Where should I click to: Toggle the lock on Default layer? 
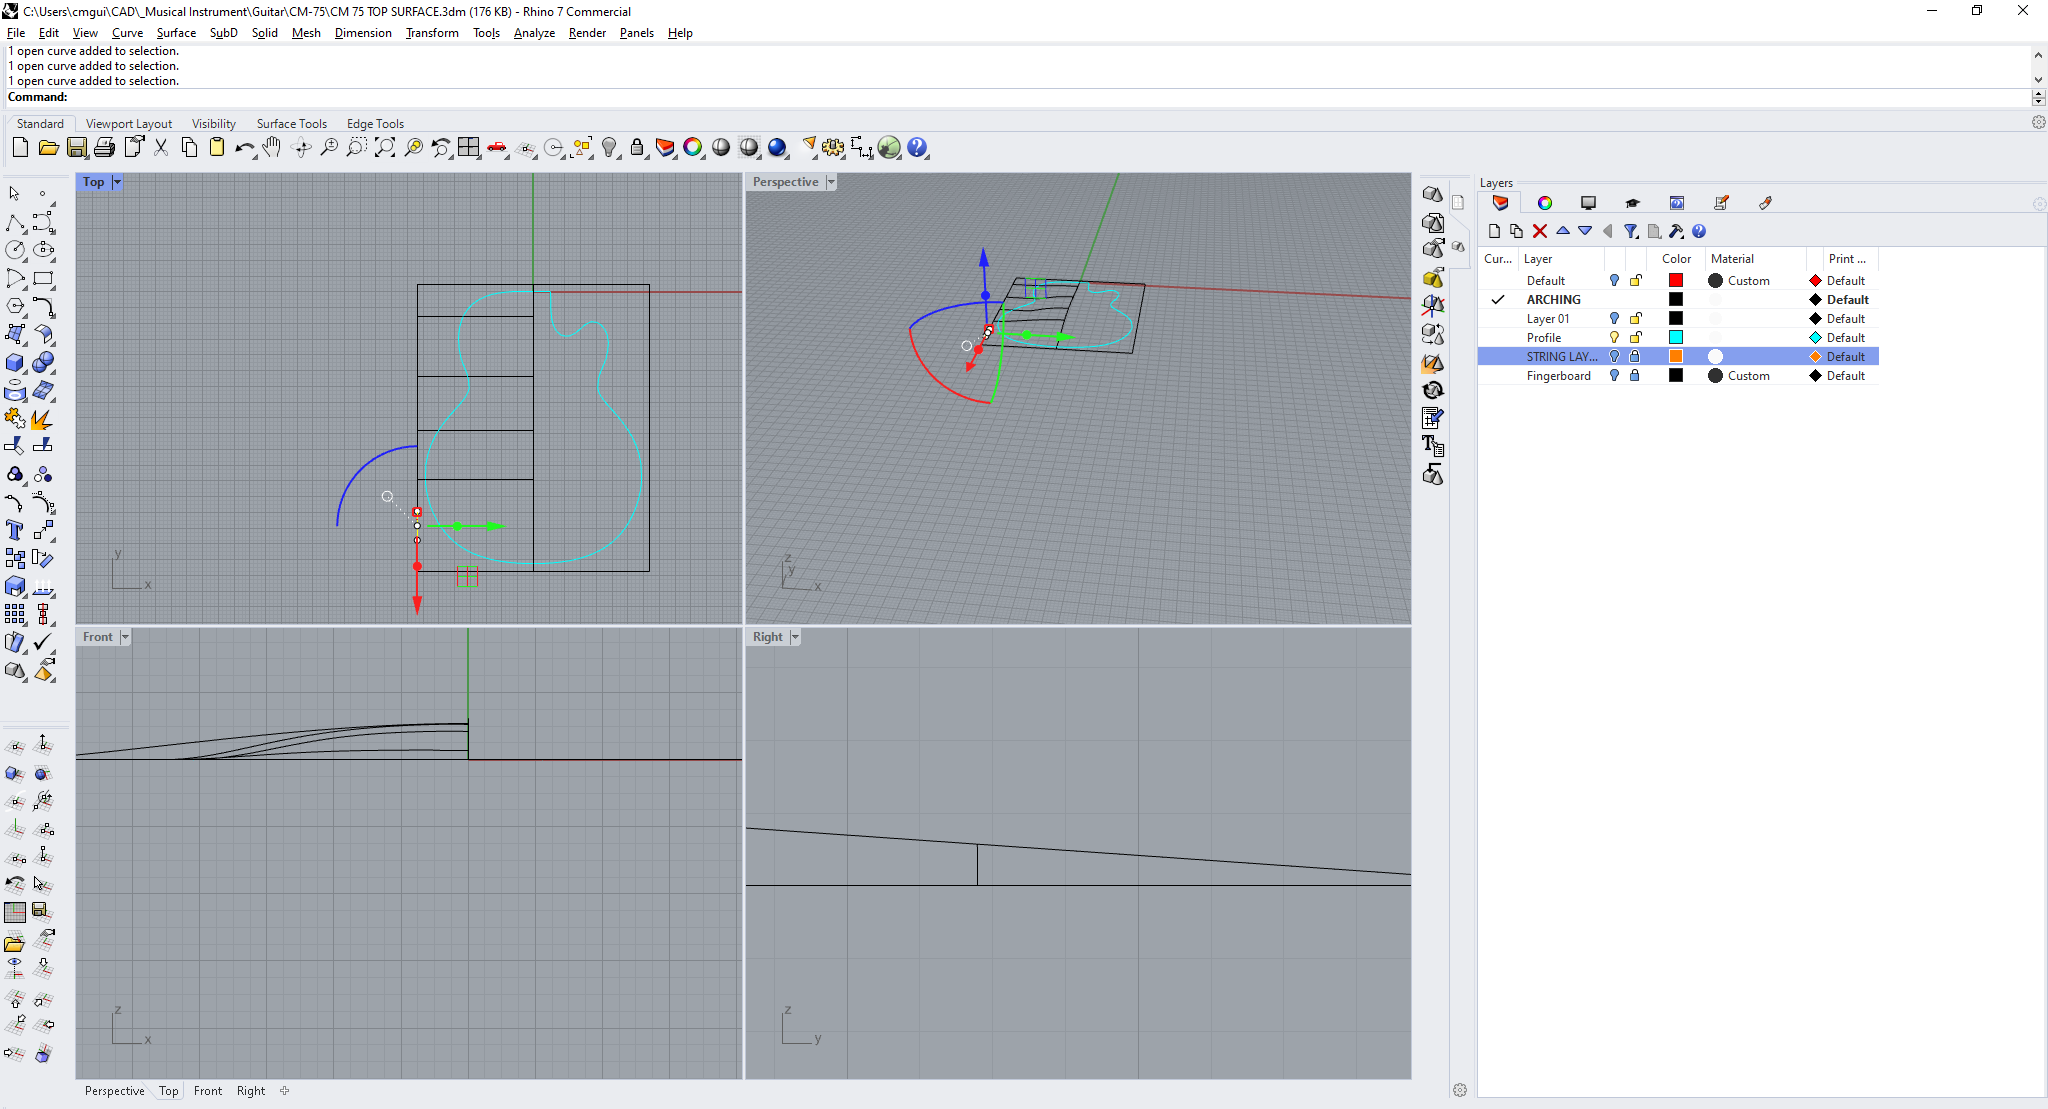pyautogui.click(x=1635, y=281)
